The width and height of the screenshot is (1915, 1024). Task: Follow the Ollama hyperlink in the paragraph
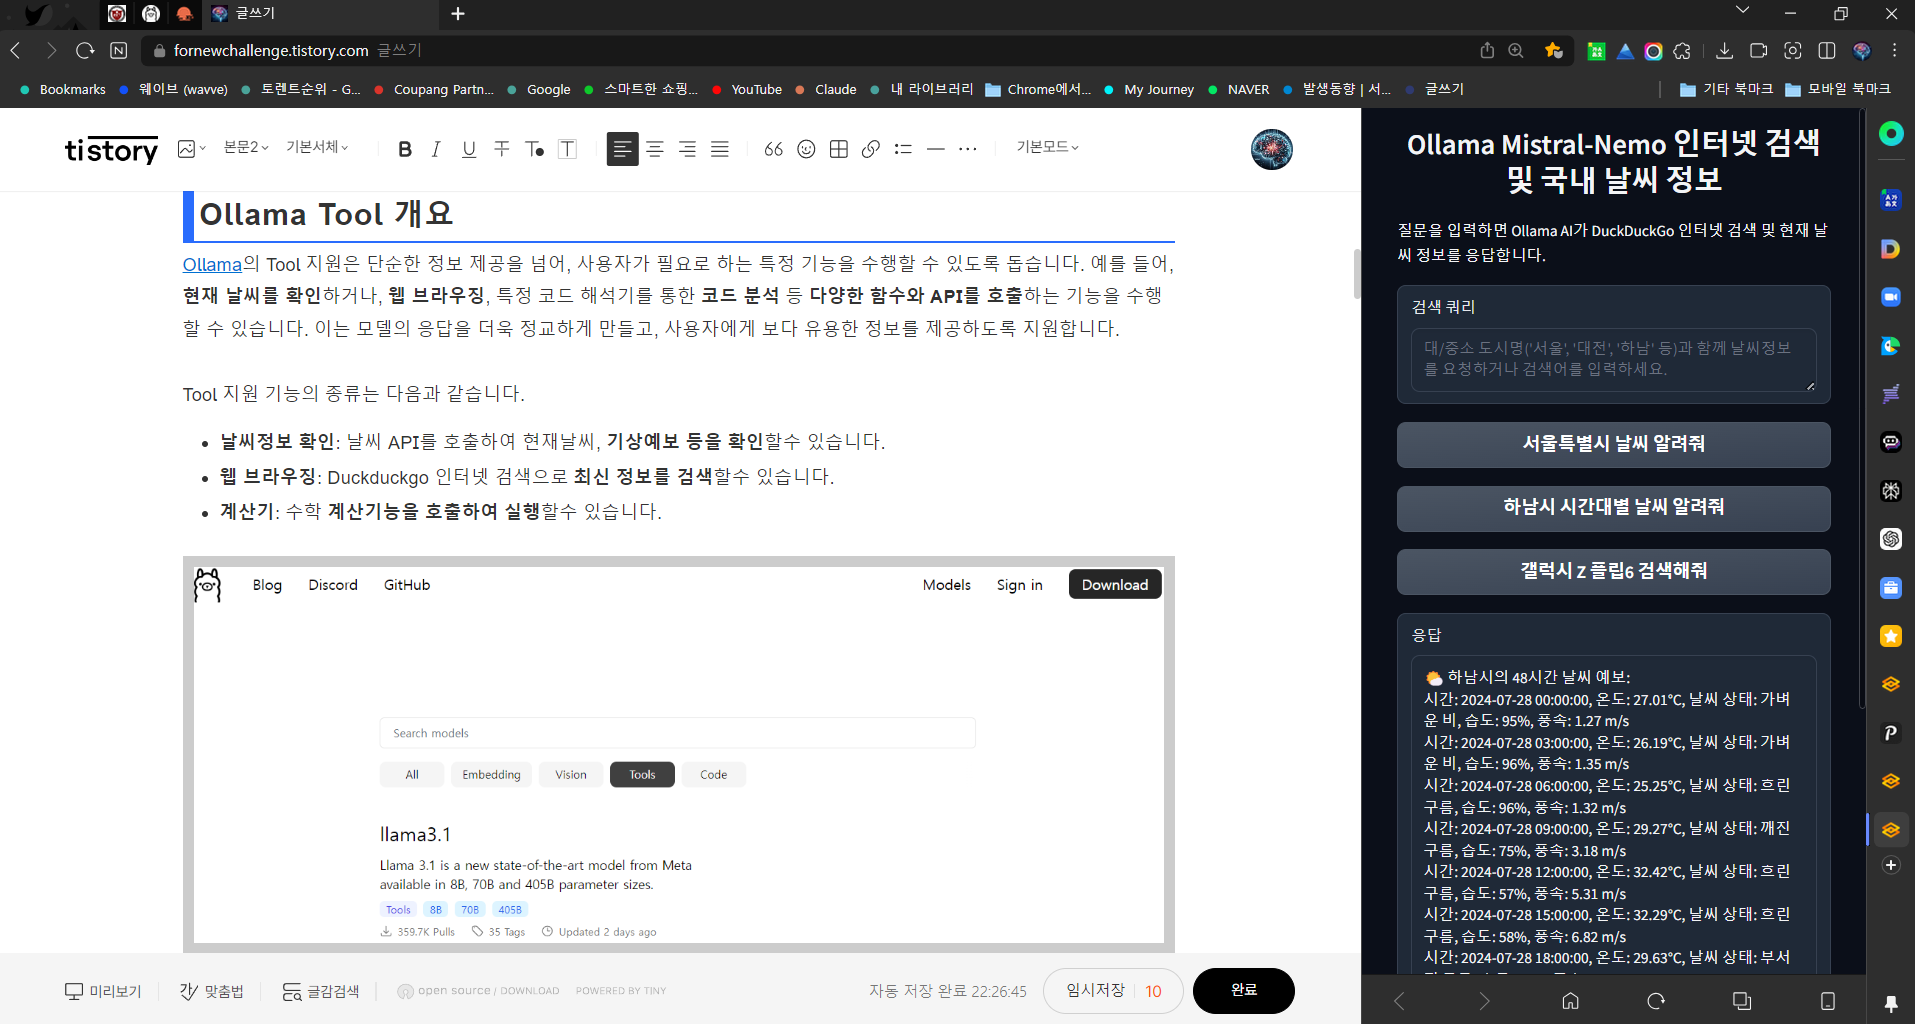(212, 264)
